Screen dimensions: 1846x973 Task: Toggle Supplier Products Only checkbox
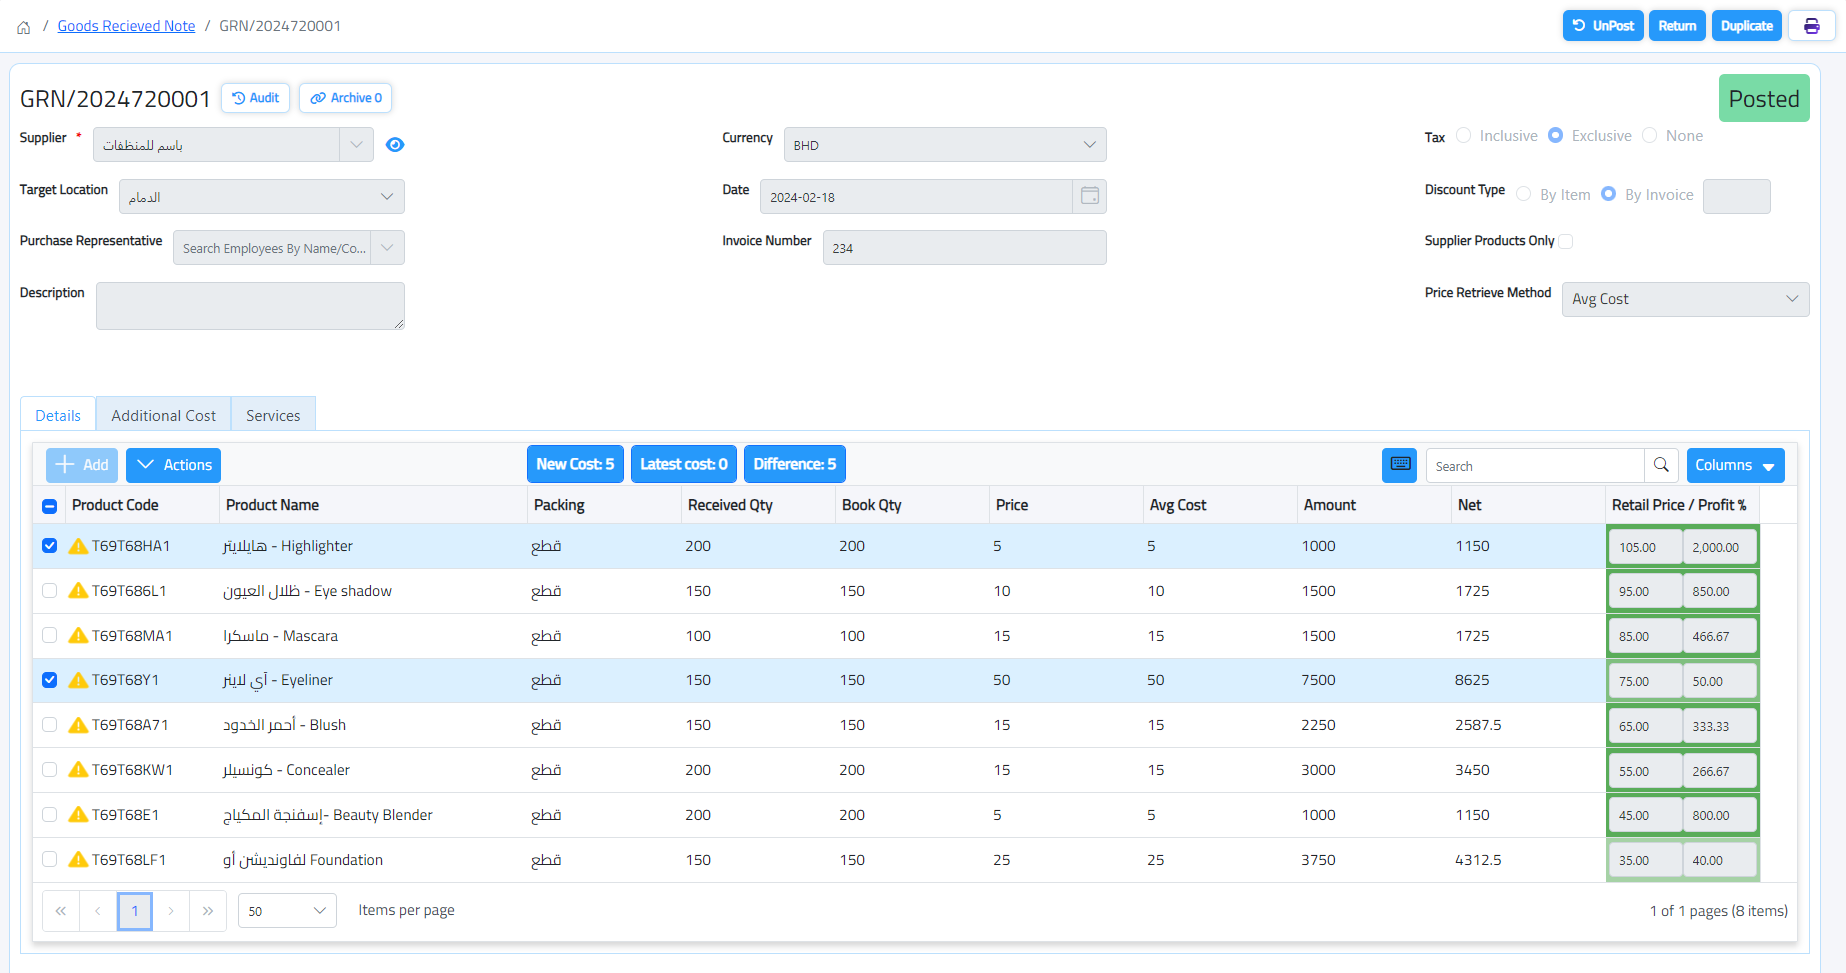tap(1566, 241)
